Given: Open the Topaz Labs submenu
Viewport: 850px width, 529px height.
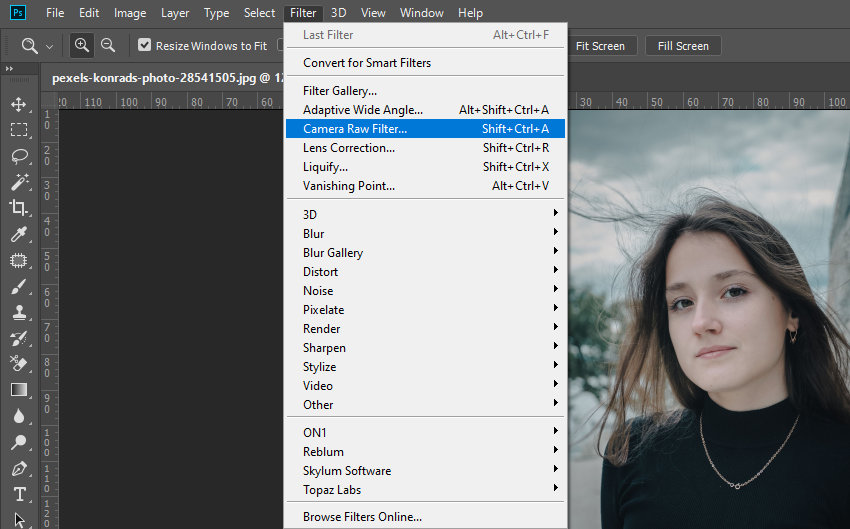Looking at the screenshot, I should click(426, 489).
